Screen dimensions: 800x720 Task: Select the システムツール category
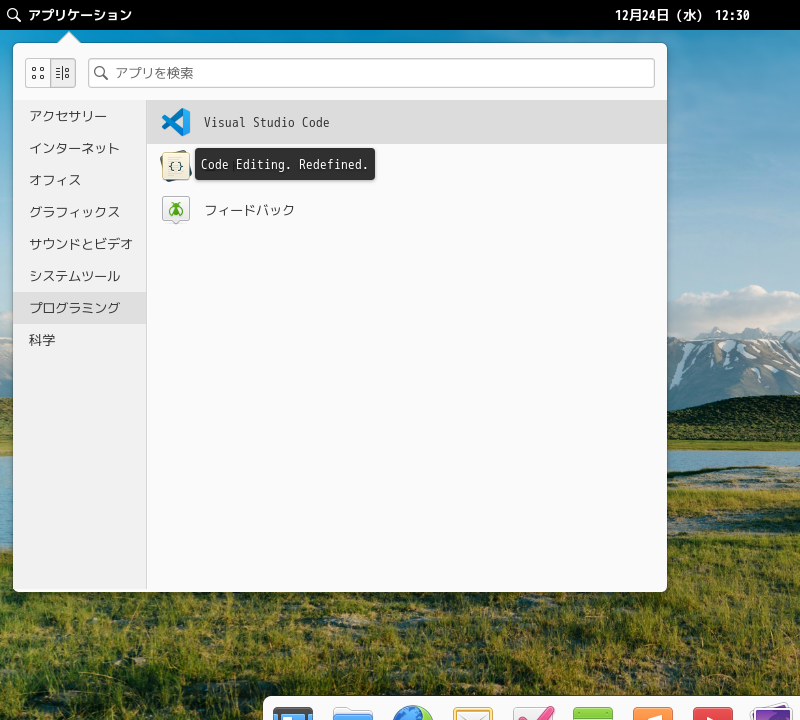click(80, 276)
